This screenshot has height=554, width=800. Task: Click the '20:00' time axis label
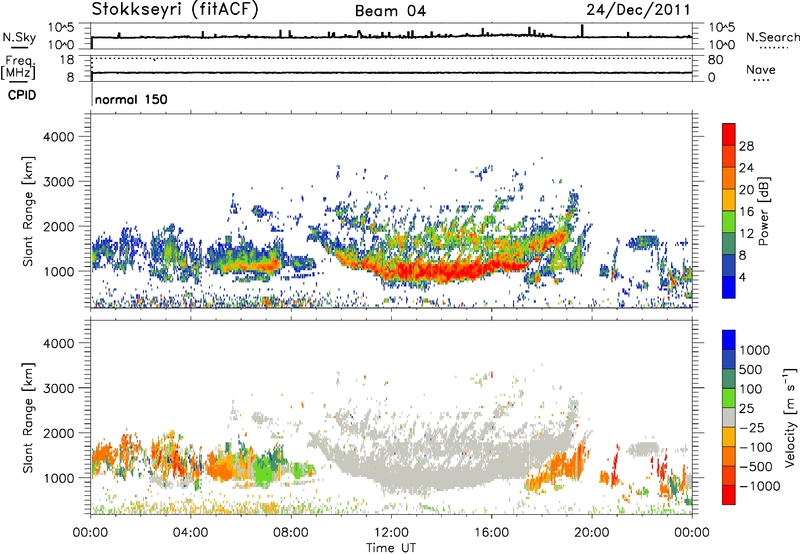pyautogui.click(x=591, y=533)
